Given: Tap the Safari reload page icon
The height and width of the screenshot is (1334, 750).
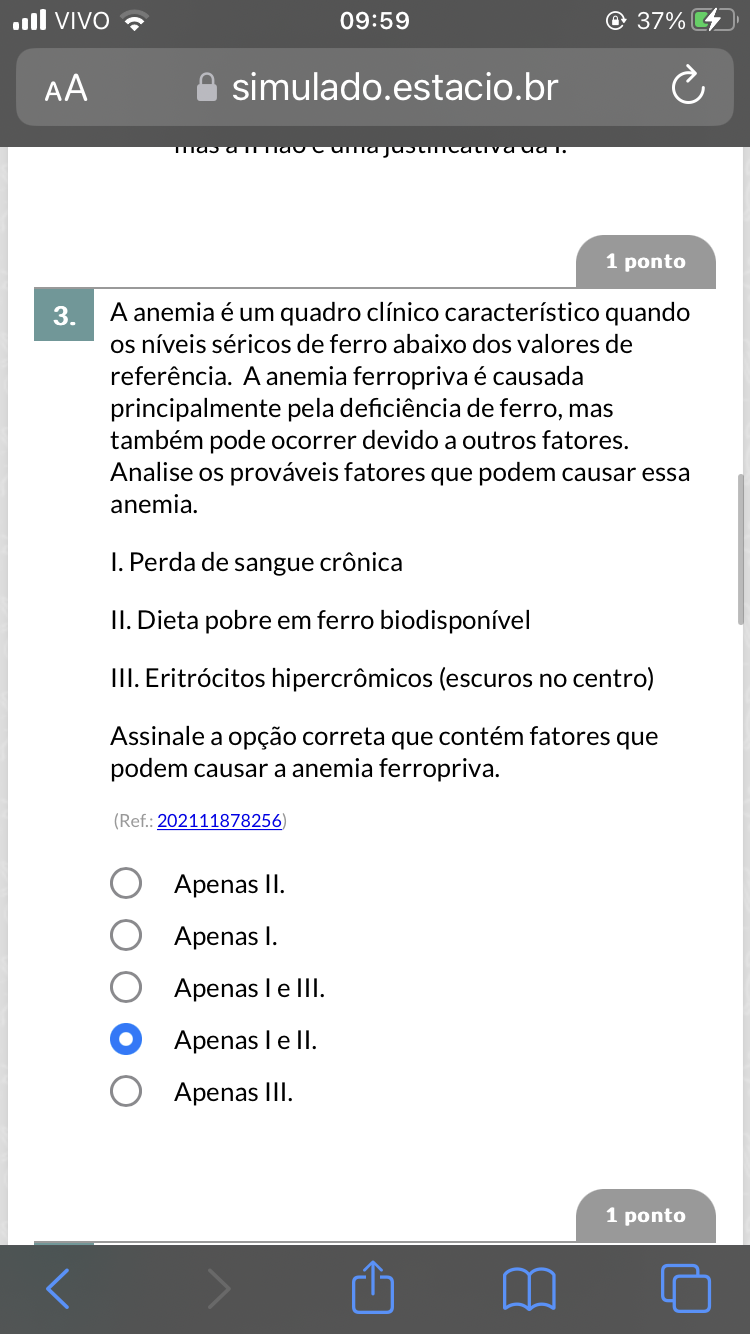Looking at the screenshot, I should click(688, 88).
